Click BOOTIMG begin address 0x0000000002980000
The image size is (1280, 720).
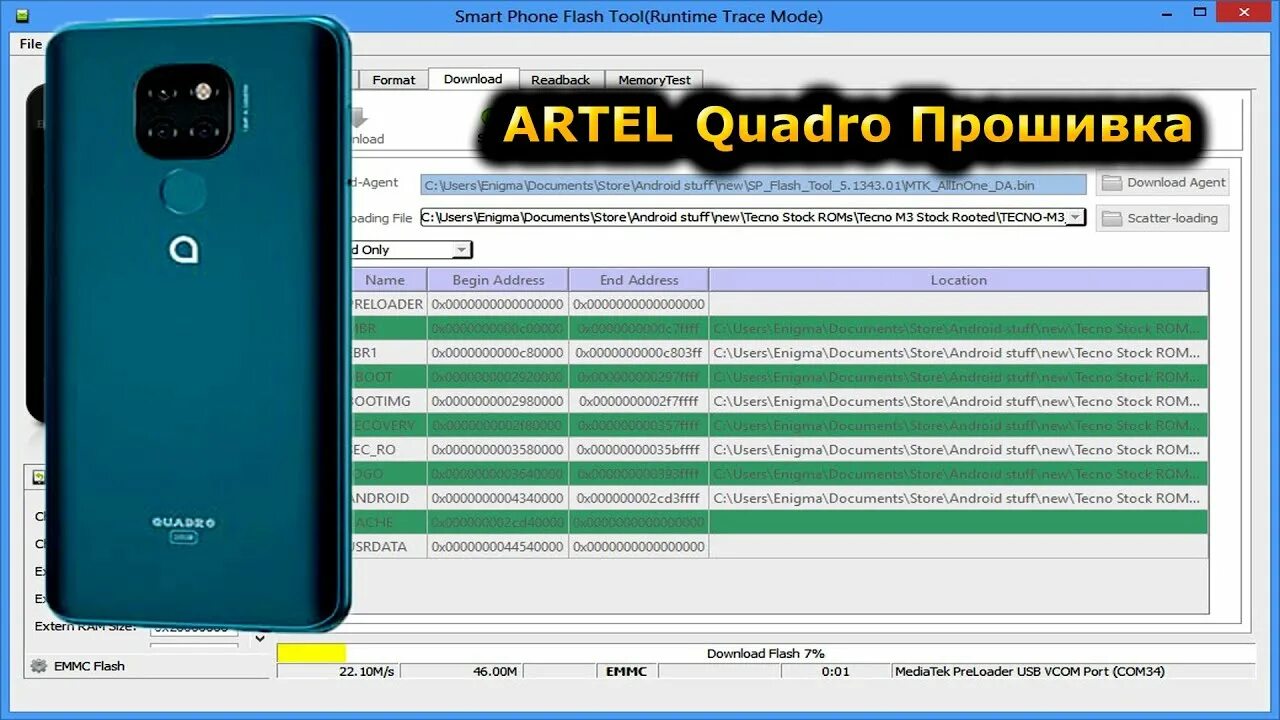coord(498,401)
